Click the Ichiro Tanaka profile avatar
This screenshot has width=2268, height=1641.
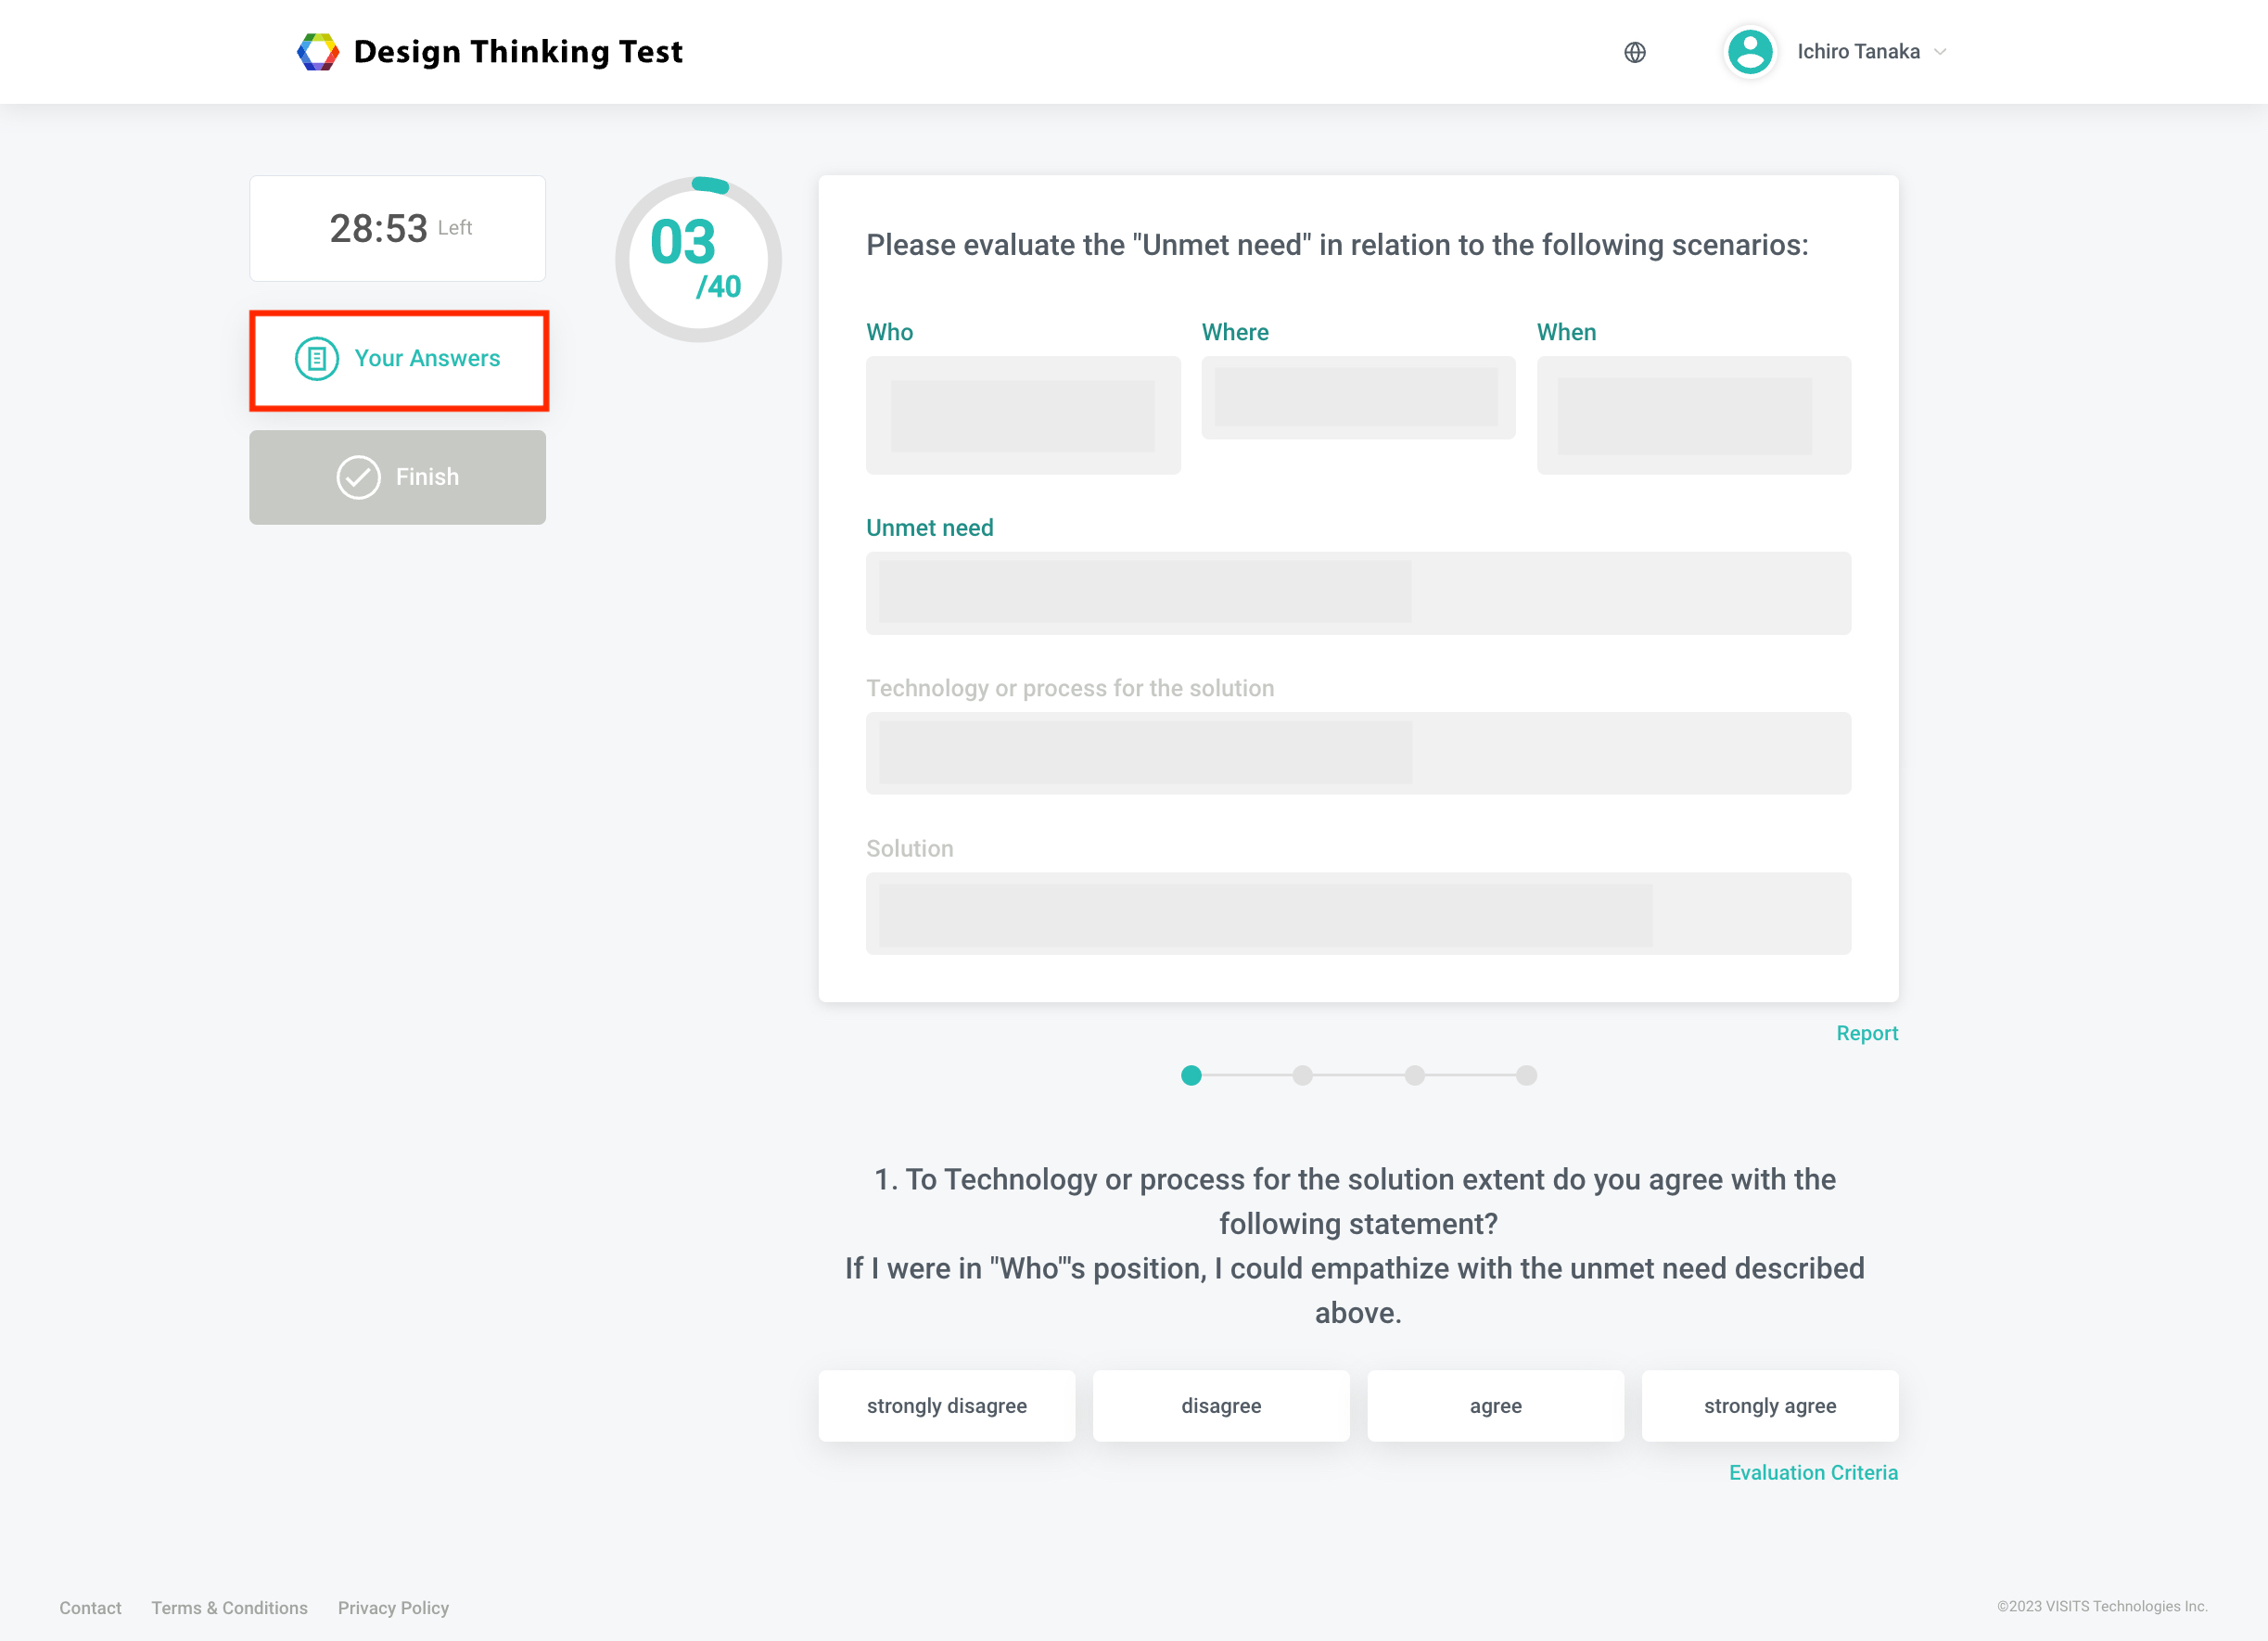(x=1748, y=51)
